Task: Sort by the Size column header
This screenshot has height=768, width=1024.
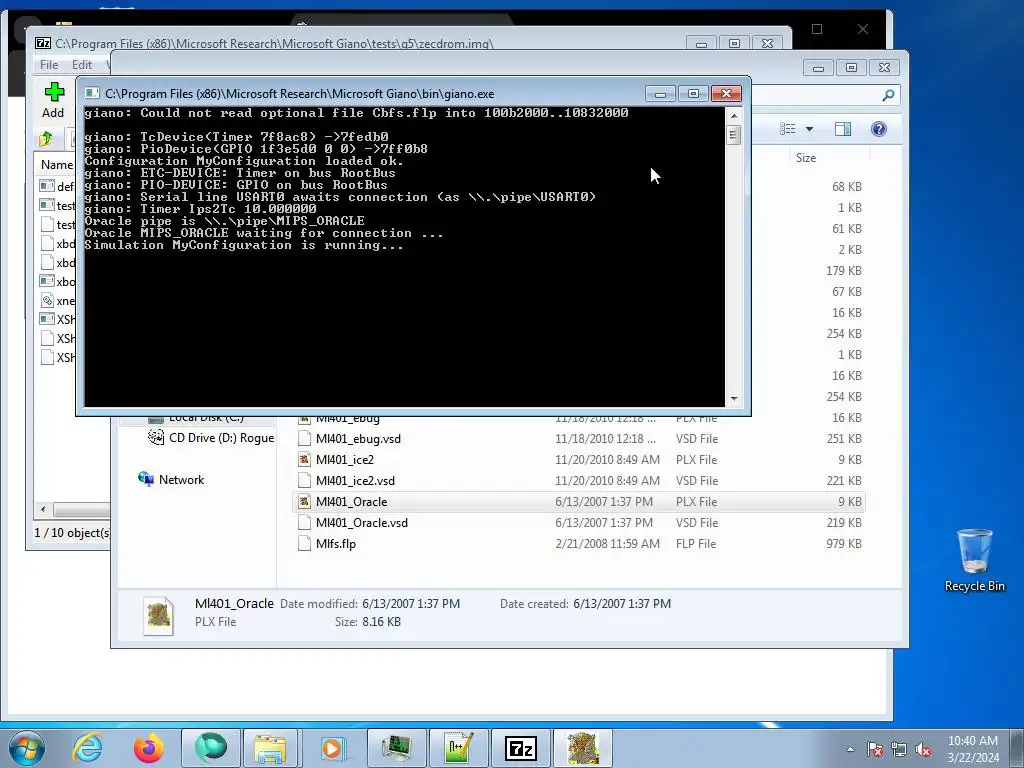Action: 806,157
